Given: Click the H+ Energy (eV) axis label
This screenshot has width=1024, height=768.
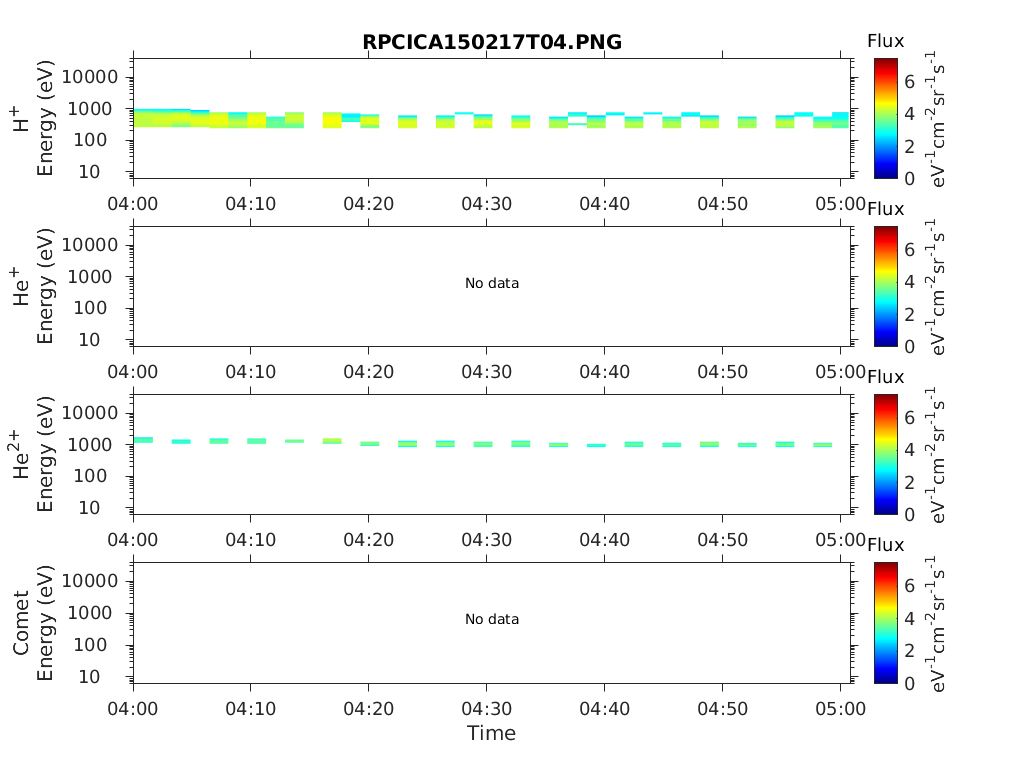Looking at the screenshot, I should (44, 118).
